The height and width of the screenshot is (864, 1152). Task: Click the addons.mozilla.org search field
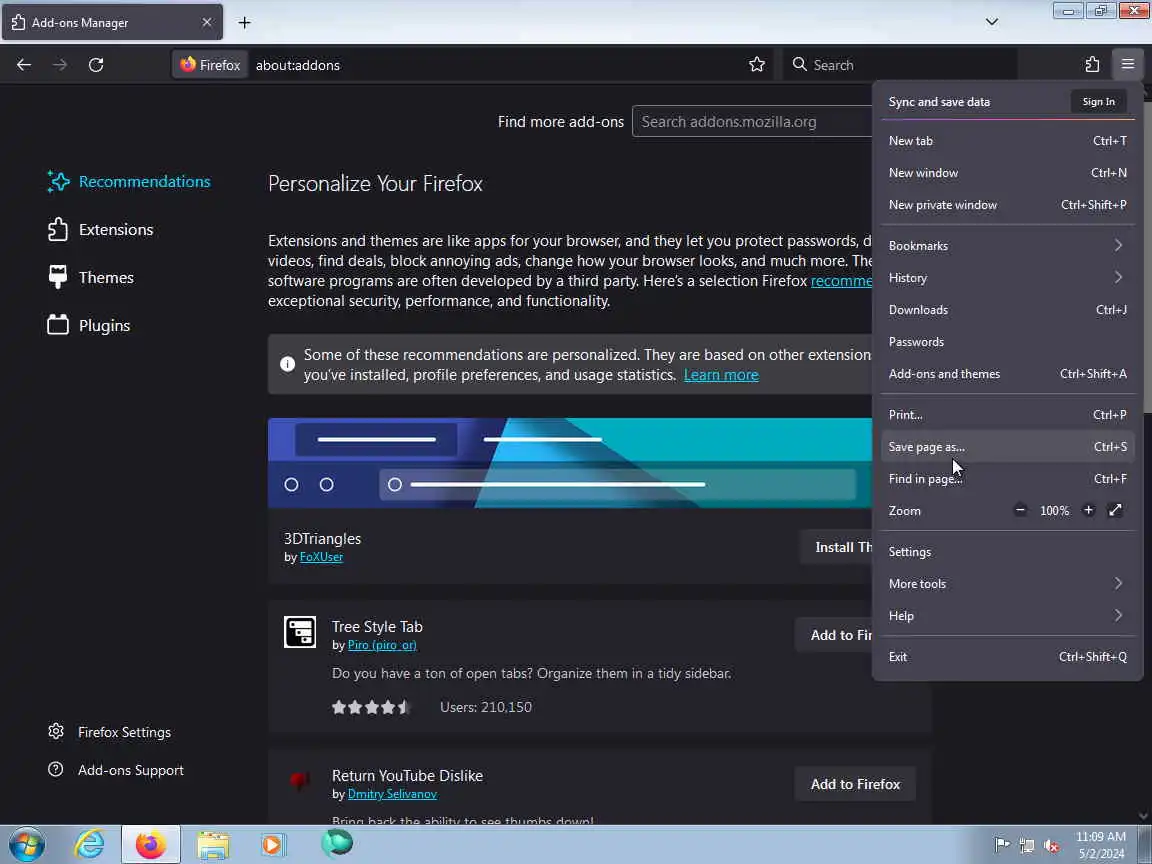[752, 121]
